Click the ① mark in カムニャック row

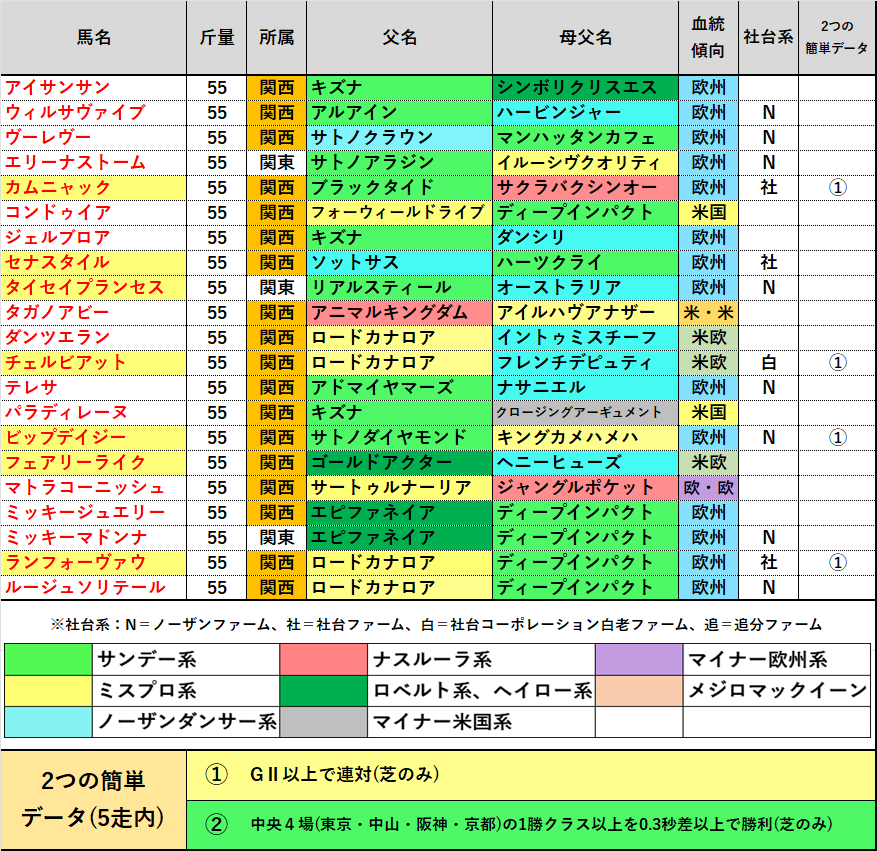(x=837, y=188)
